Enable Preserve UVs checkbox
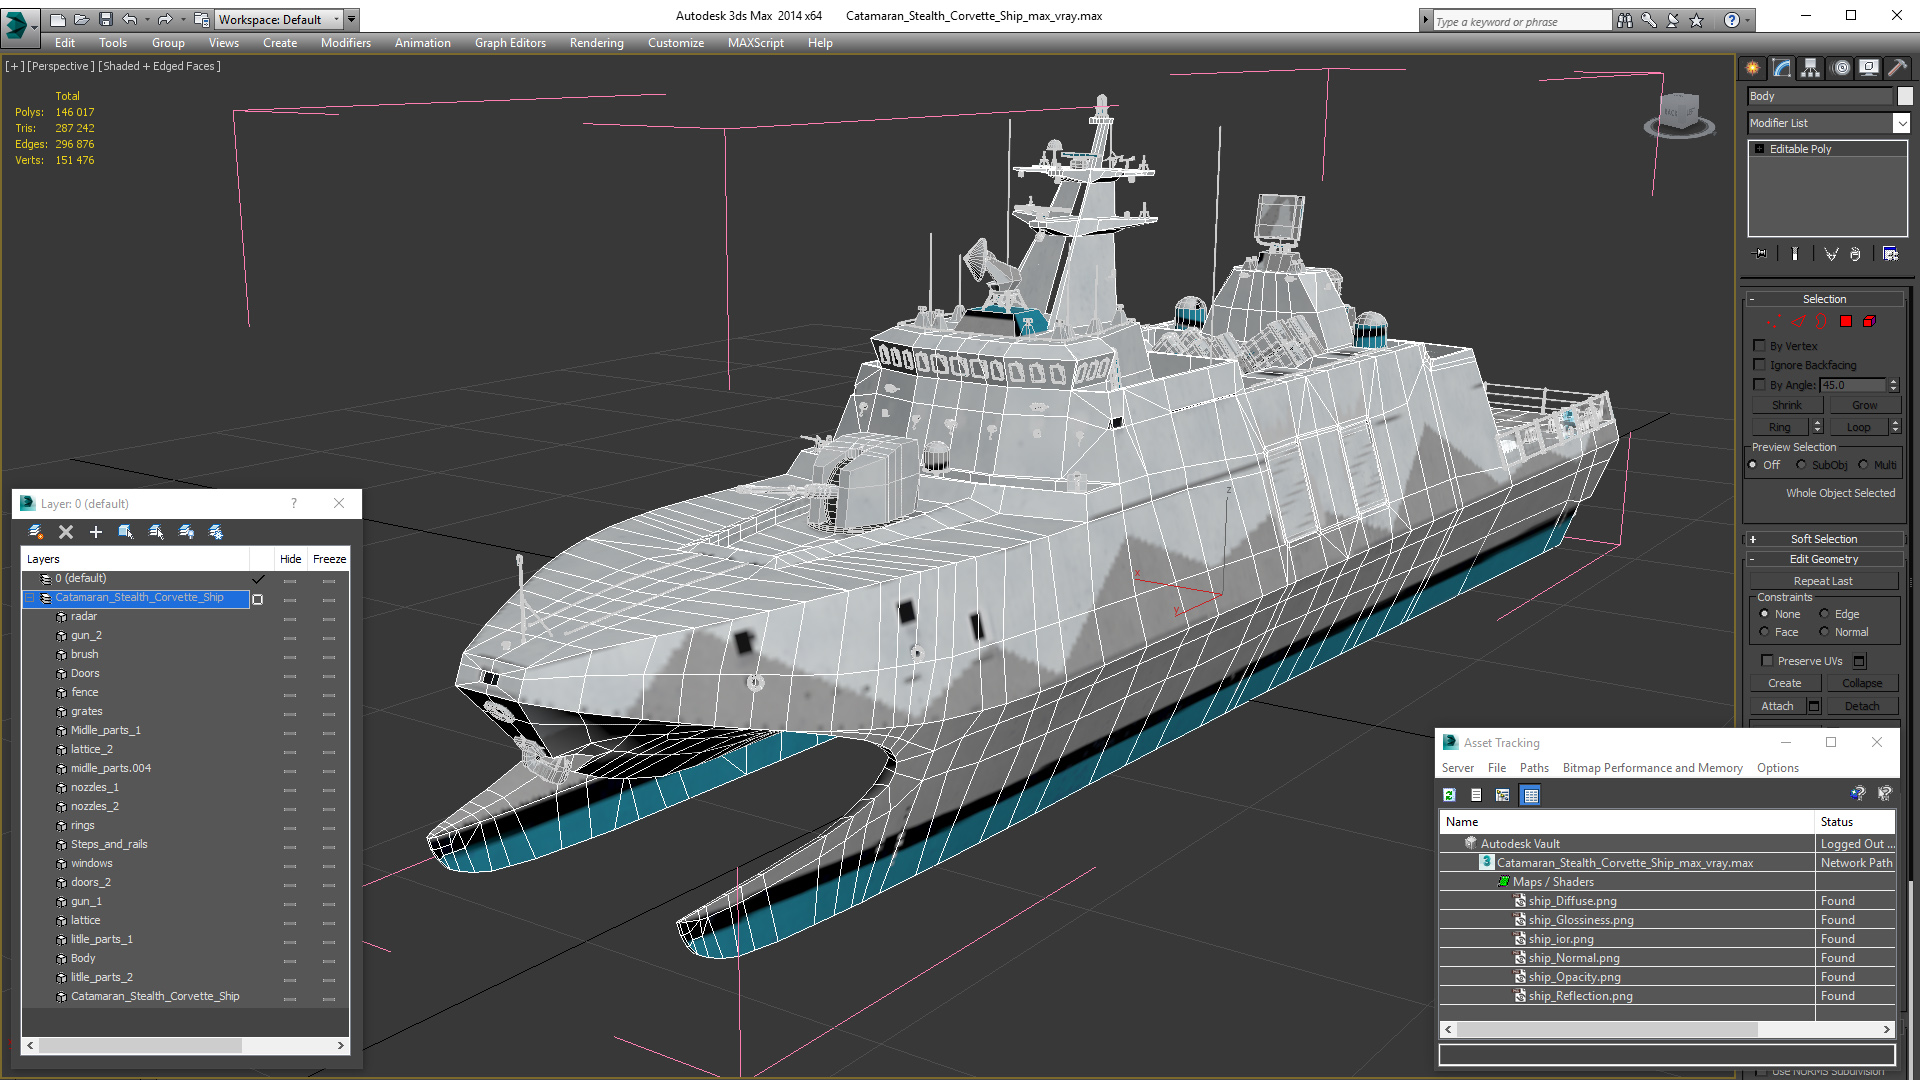This screenshot has width=1920, height=1080. 1767,661
